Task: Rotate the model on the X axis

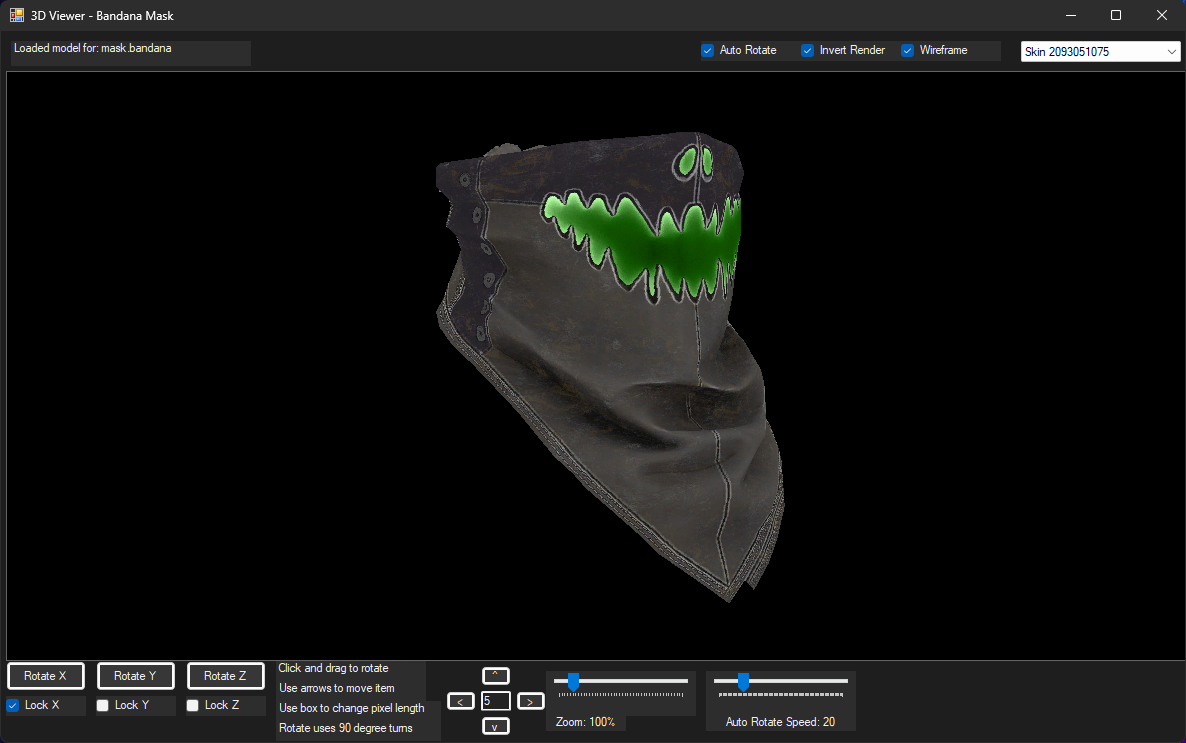Action: point(45,675)
